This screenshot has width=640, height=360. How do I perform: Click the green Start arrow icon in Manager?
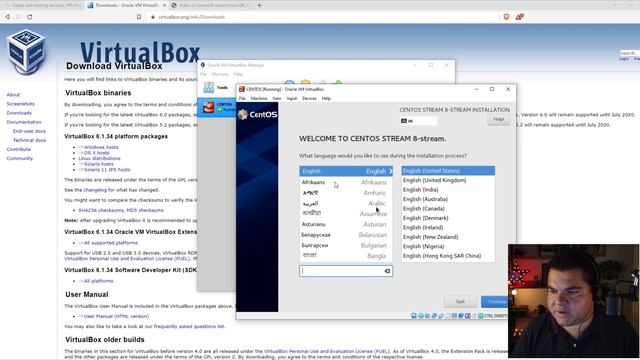click(x=339, y=83)
